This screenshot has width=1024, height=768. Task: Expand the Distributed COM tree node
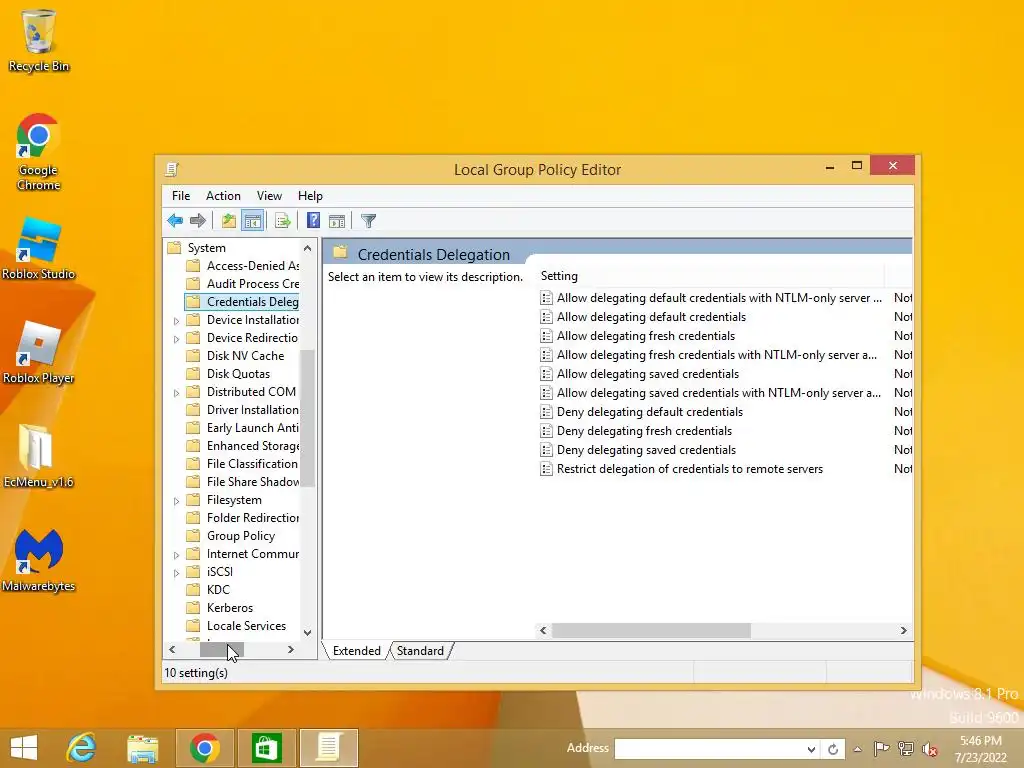click(176, 392)
